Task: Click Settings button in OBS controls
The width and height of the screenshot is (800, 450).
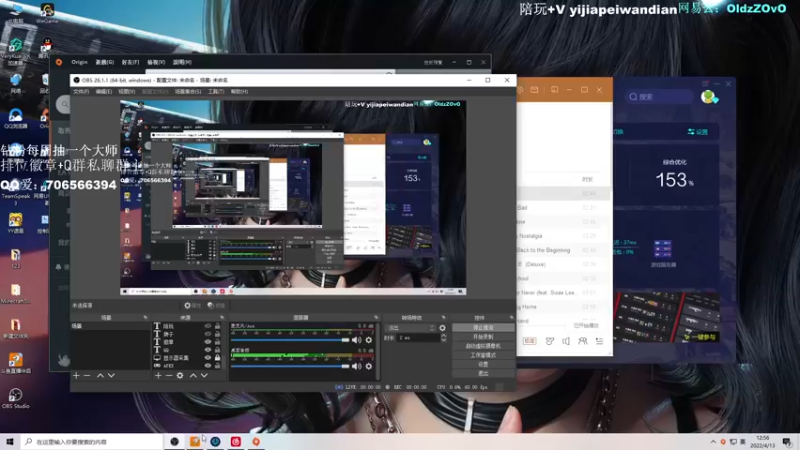Action: click(x=483, y=364)
